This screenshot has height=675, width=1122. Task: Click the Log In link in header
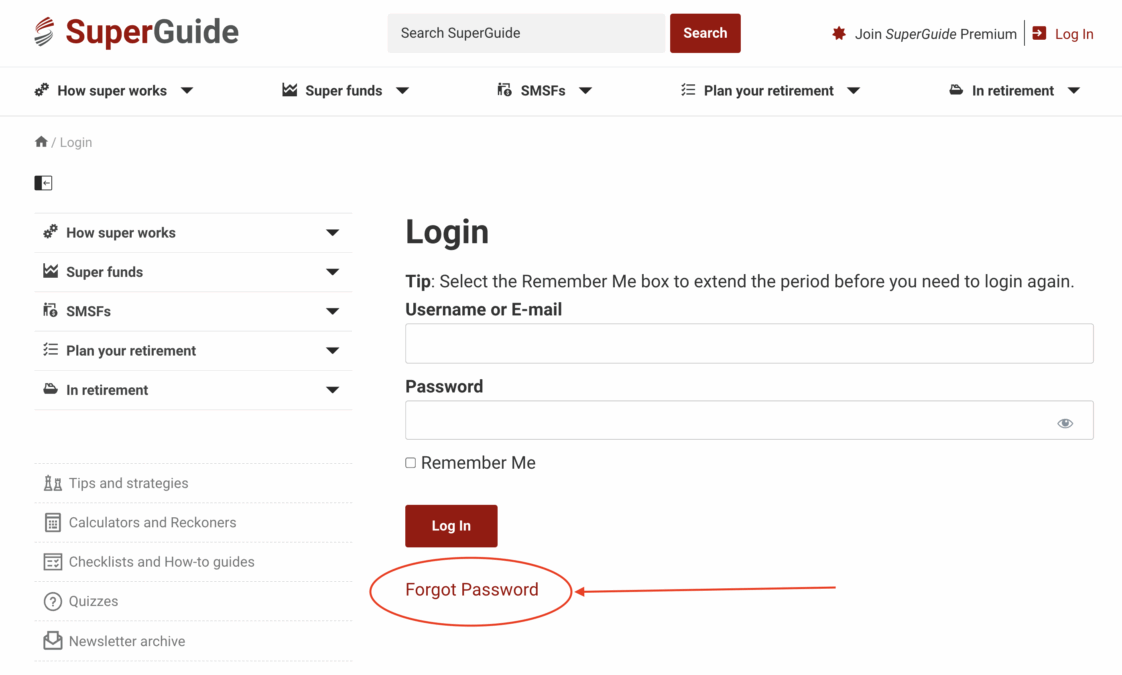pyautogui.click(x=1074, y=34)
